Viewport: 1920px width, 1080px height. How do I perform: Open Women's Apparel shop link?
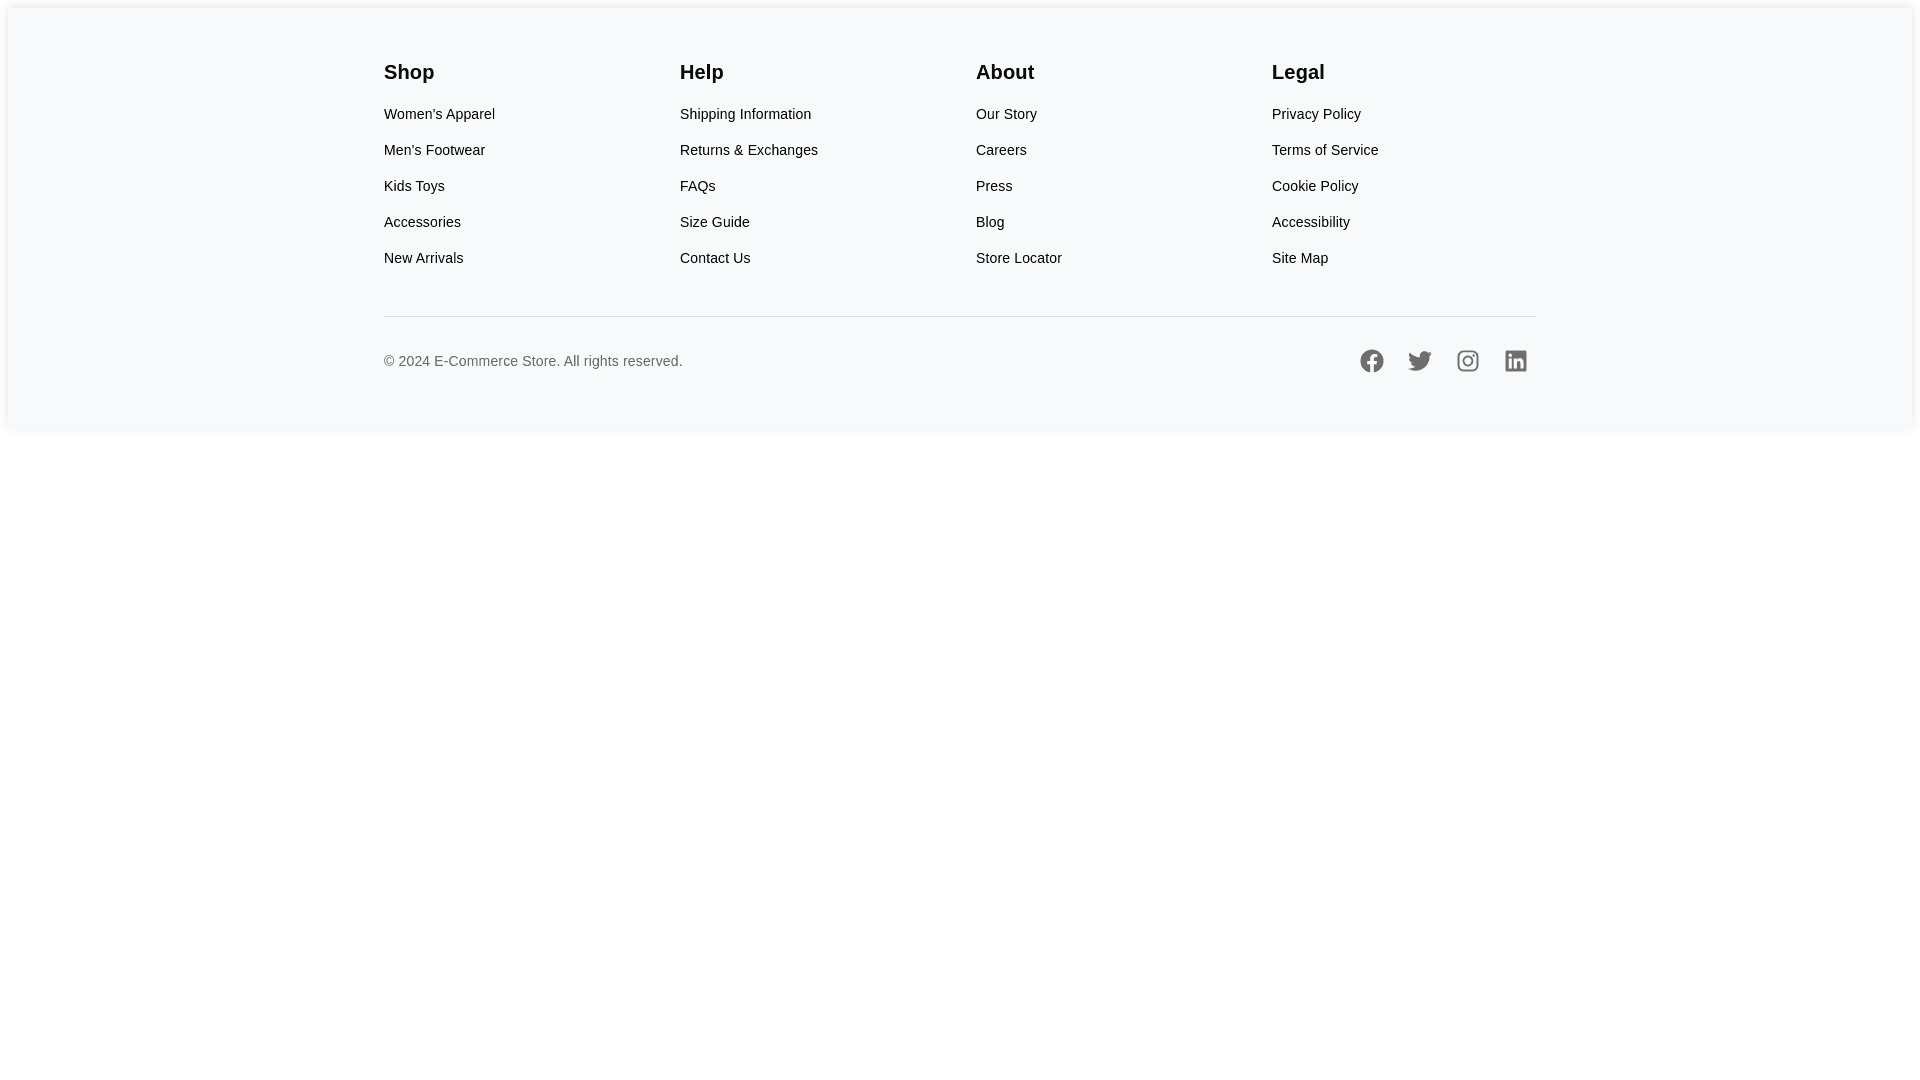(x=439, y=114)
